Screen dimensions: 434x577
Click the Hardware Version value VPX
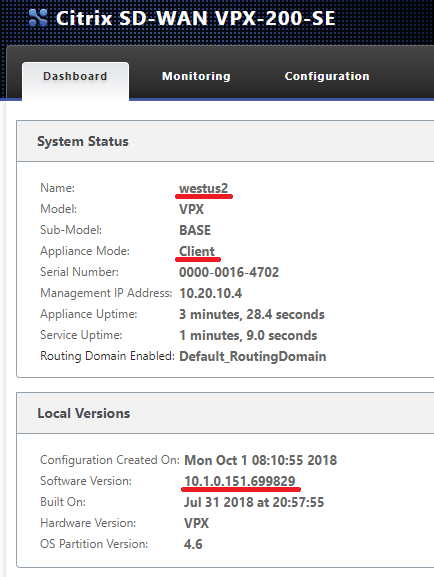(196, 523)
